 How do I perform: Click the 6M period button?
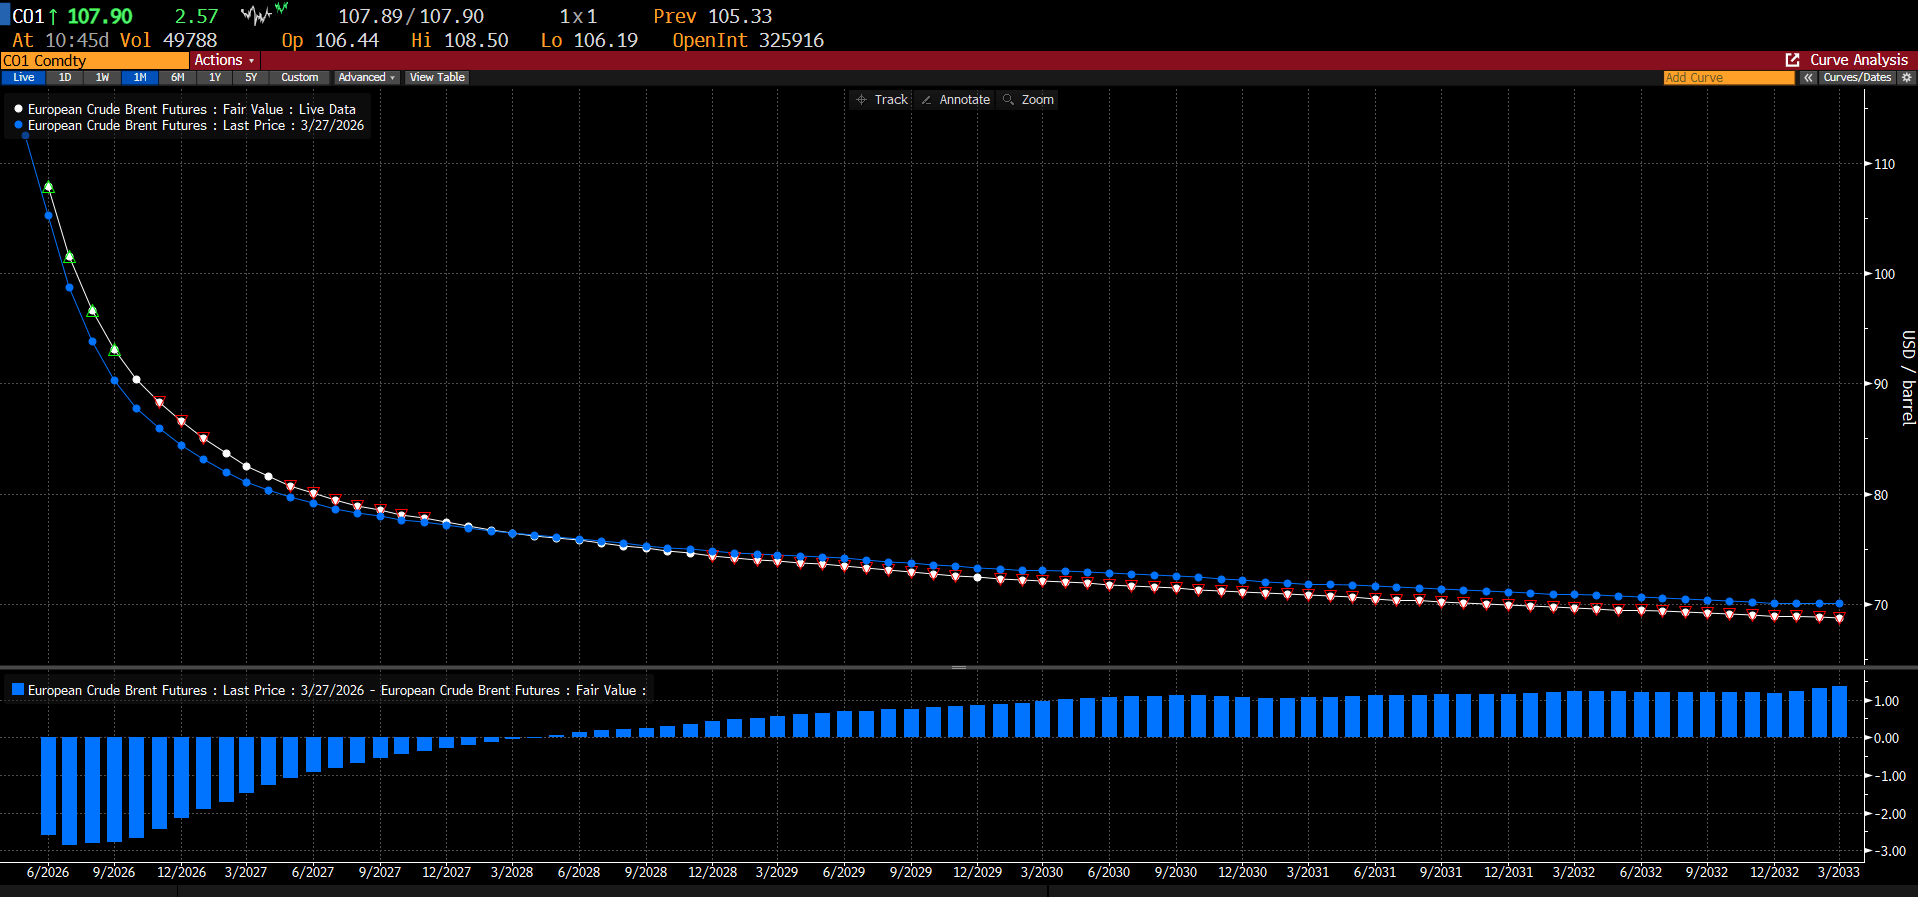pyautogui.click(x=177, y=77)
